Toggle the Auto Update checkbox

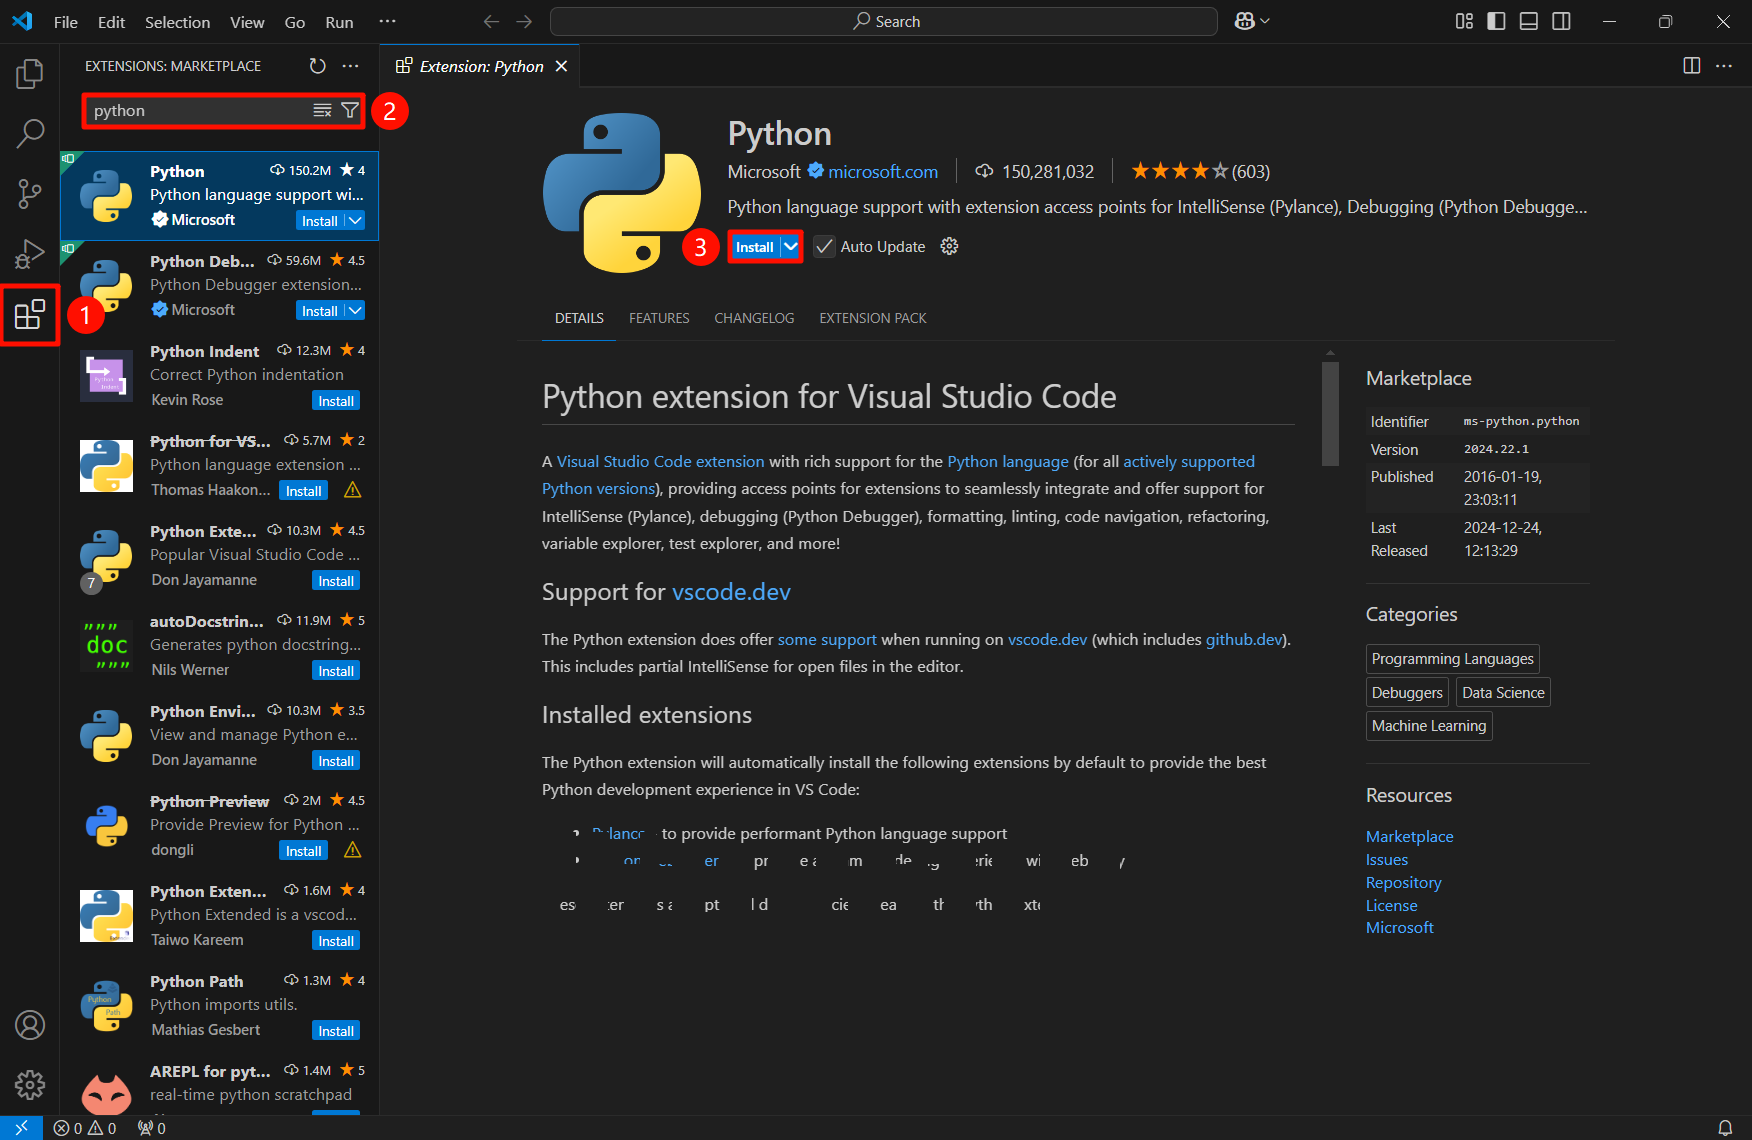pos(824,247)
